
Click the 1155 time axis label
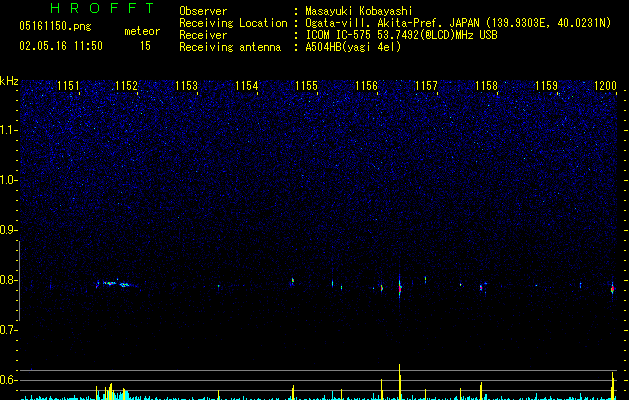306,86
